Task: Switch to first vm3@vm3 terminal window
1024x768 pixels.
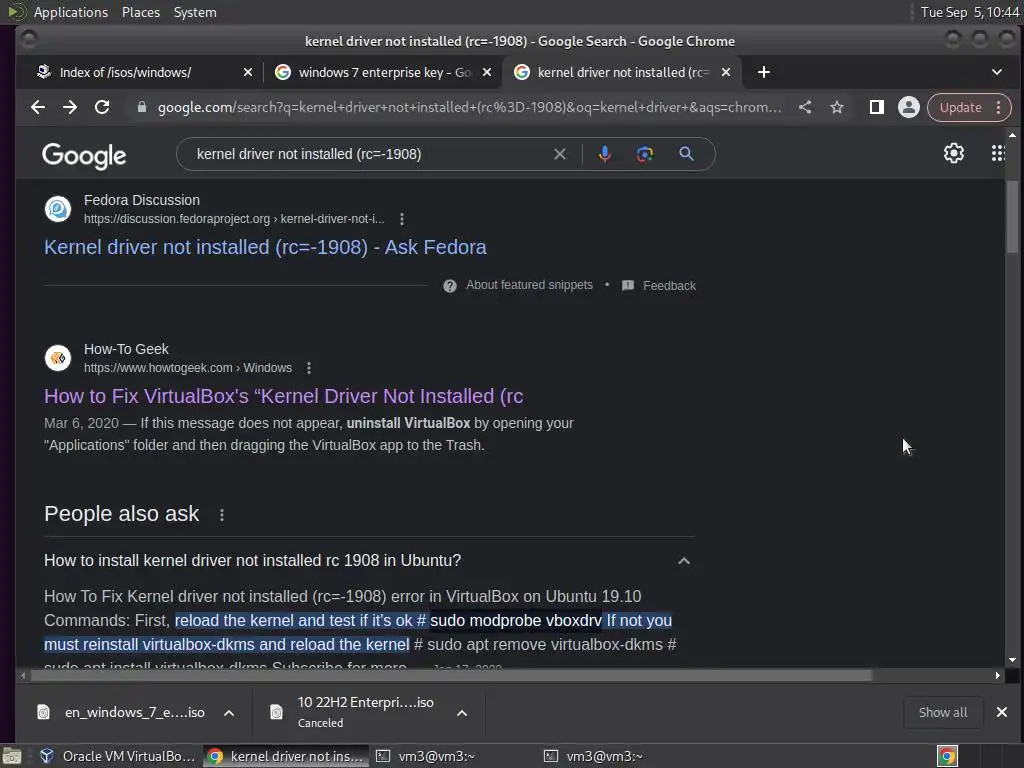Action: [426, 756]
